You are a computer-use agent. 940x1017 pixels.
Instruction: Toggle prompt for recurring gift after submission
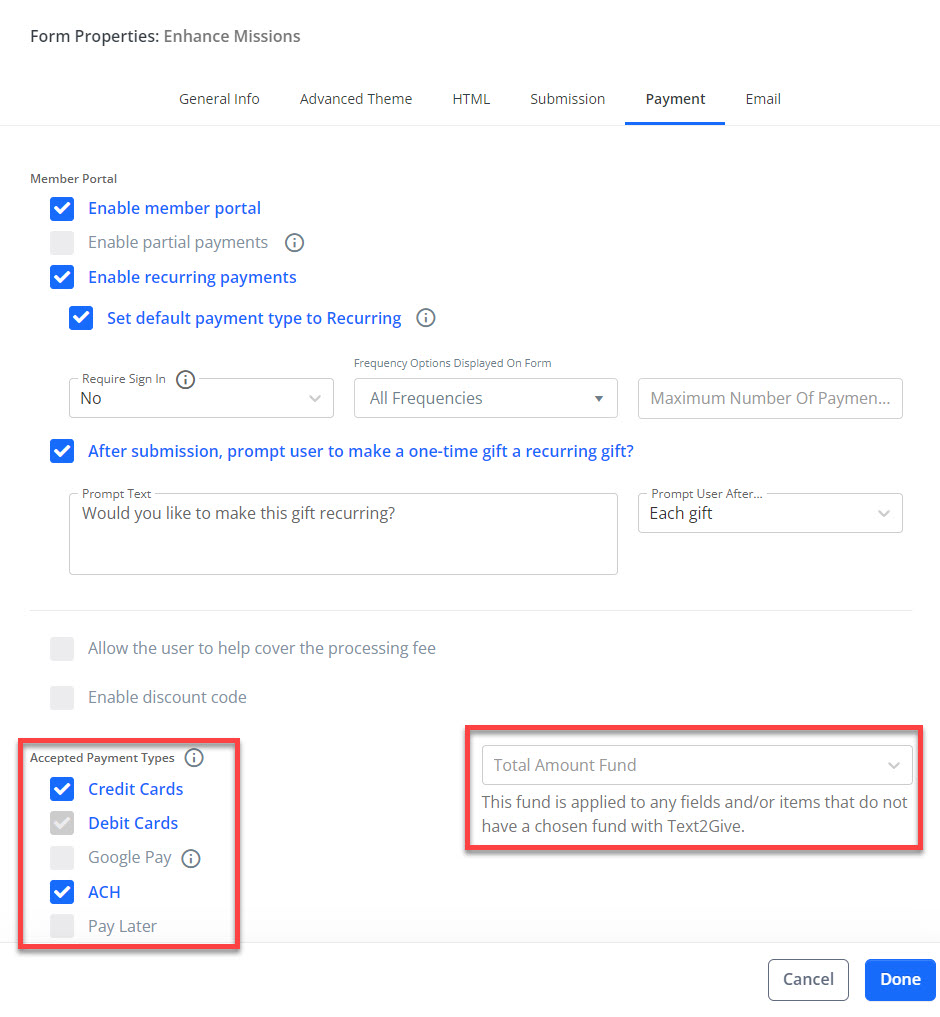pos(62,451)
